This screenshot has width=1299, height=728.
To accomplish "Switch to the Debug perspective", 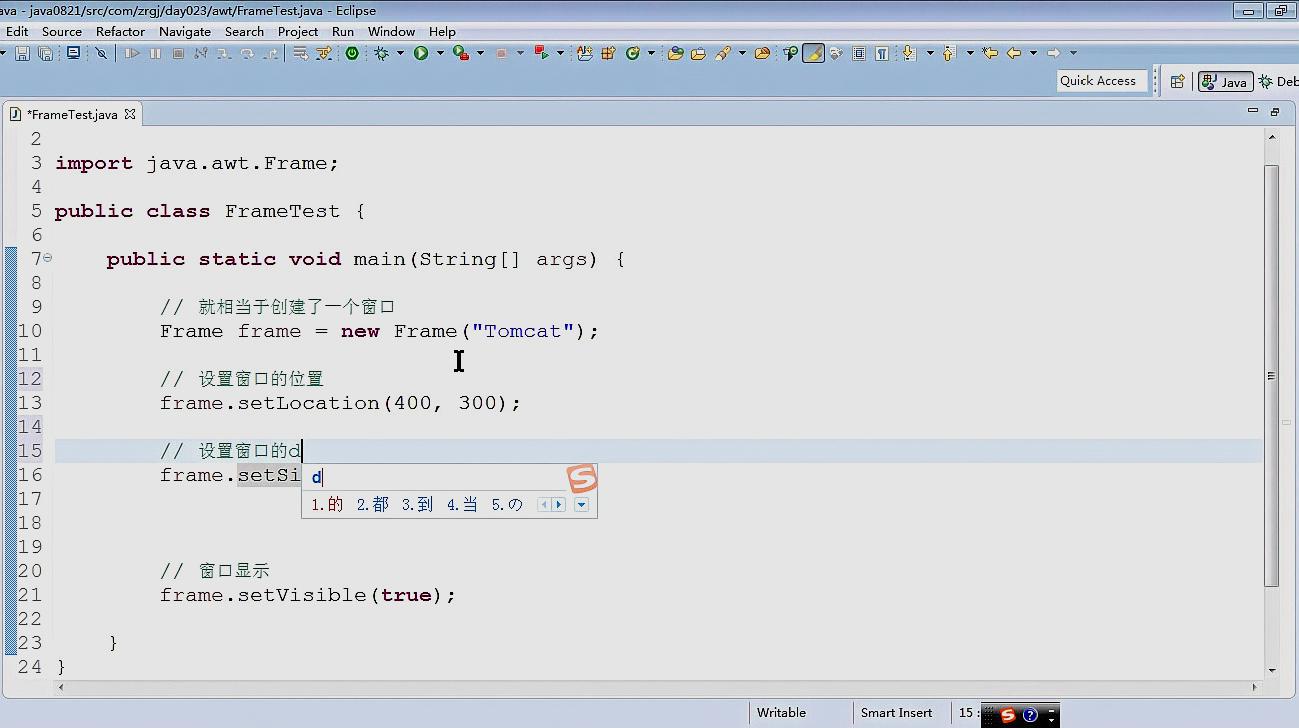I will coord(1279,82).
